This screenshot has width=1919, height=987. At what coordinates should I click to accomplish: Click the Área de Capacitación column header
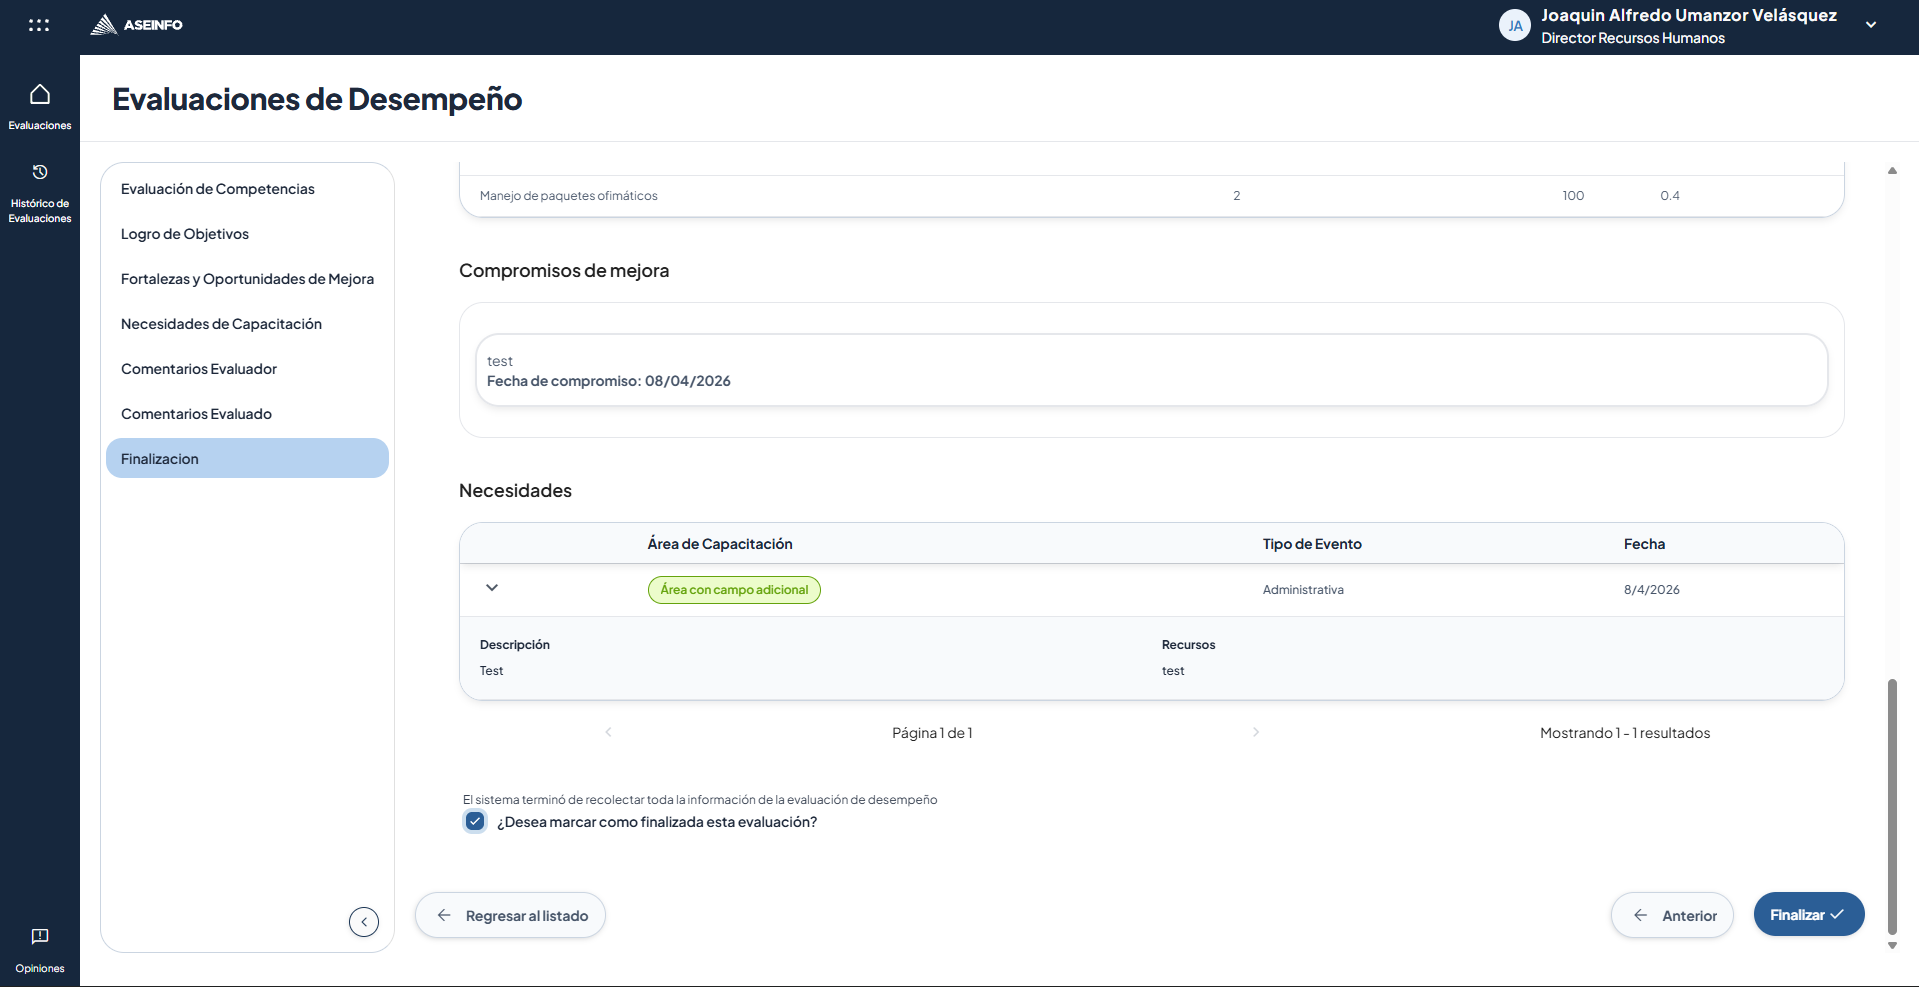coord(720,544)
